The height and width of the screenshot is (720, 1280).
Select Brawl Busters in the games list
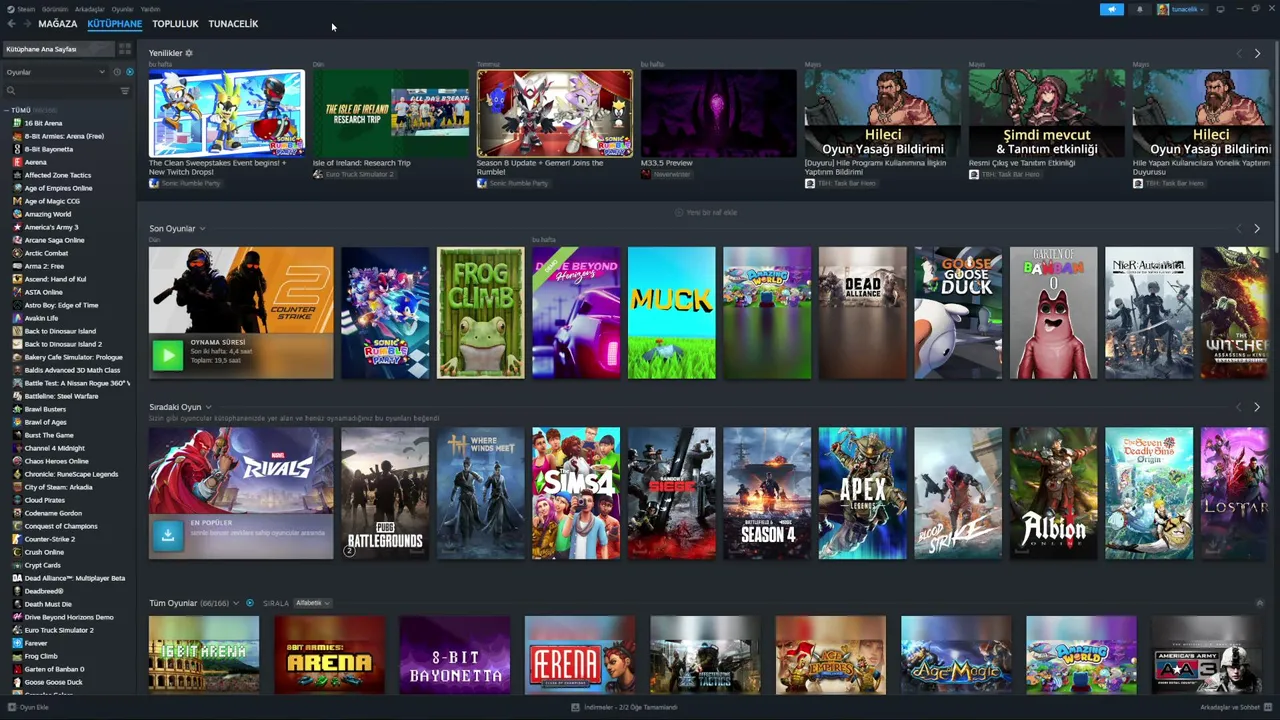pos(45,409)
